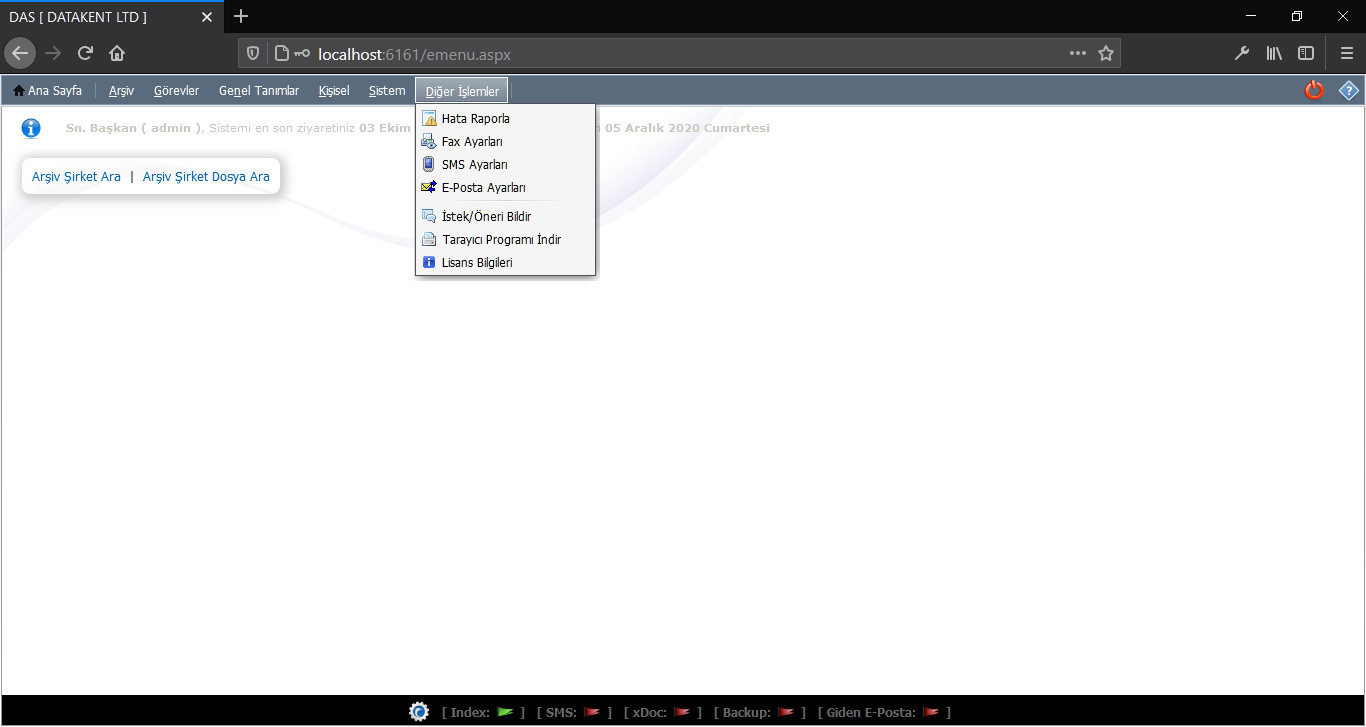Click the Firefox page actions ellipsis
The height and width of the screenshot is (727, 1366).
(x=1077, y=54)
